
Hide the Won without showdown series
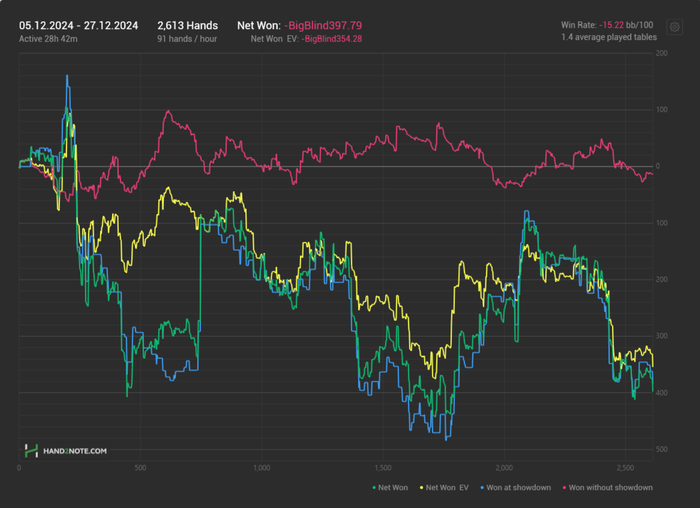[610, 487]
